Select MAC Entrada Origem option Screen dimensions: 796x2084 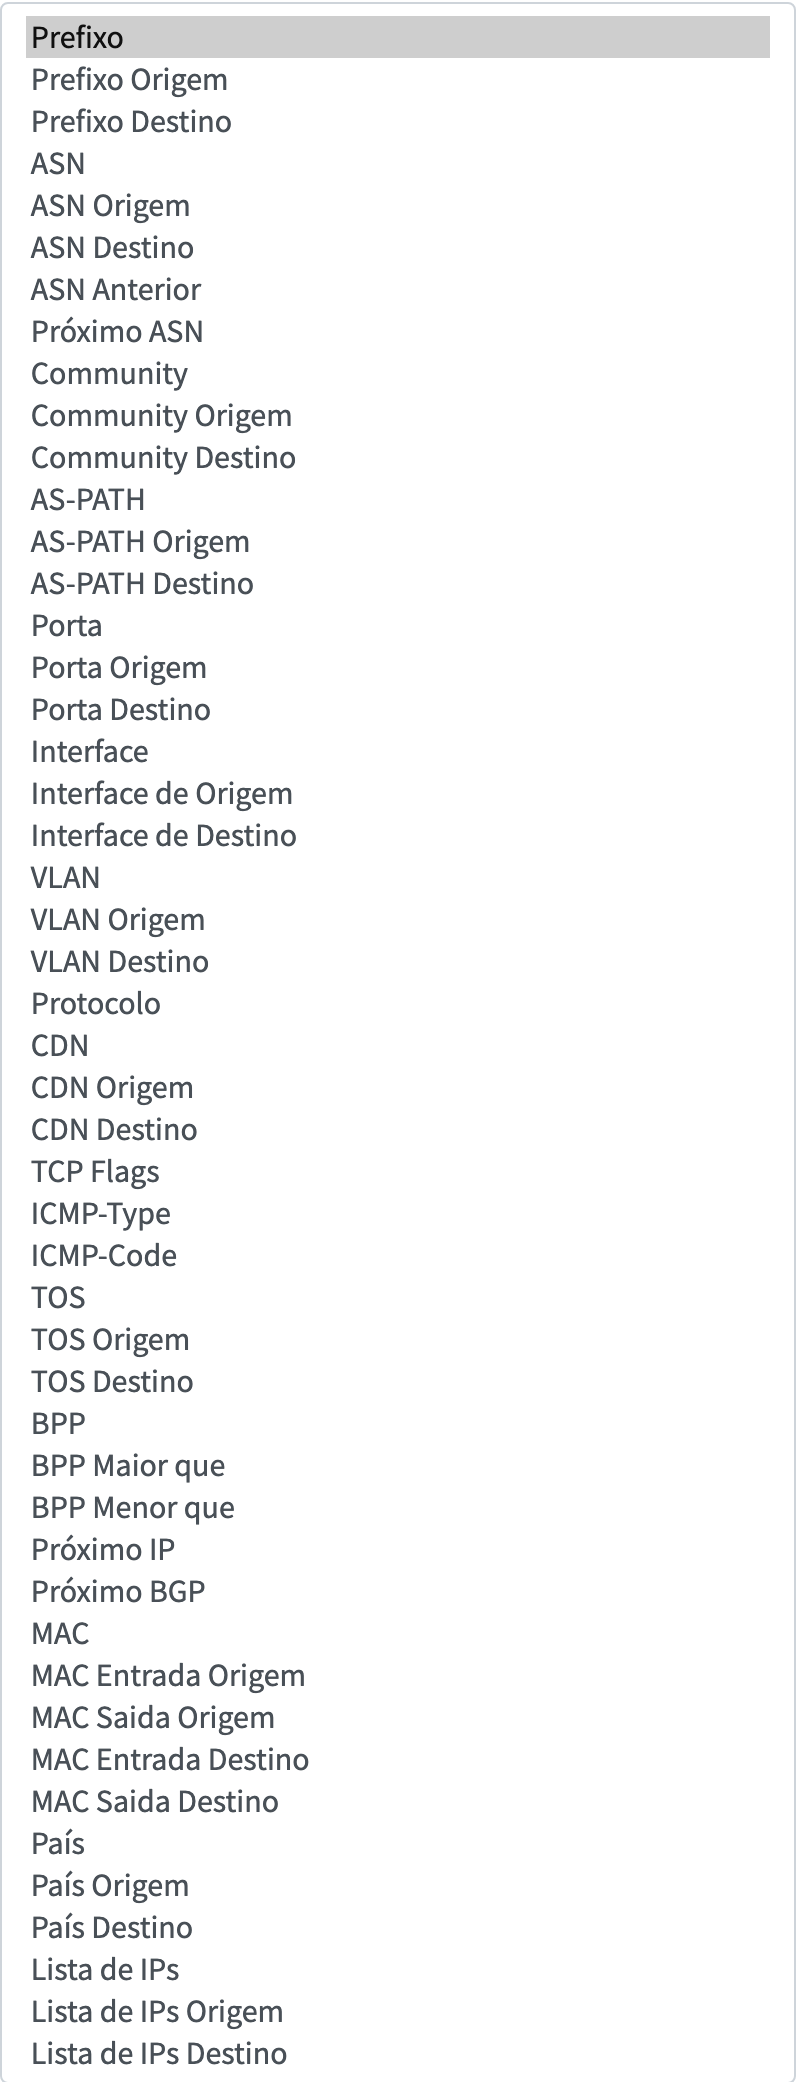398,1675
